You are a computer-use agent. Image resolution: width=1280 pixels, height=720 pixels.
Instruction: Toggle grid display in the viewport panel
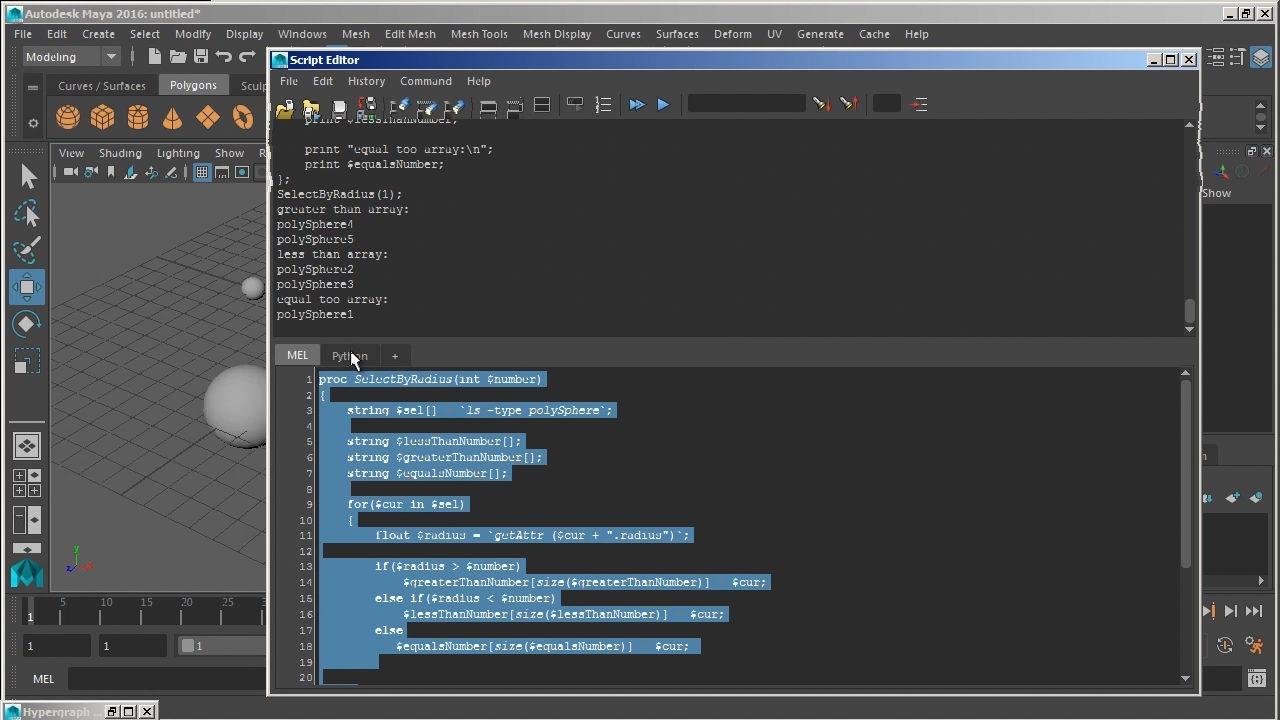click(x=201, y=172)
